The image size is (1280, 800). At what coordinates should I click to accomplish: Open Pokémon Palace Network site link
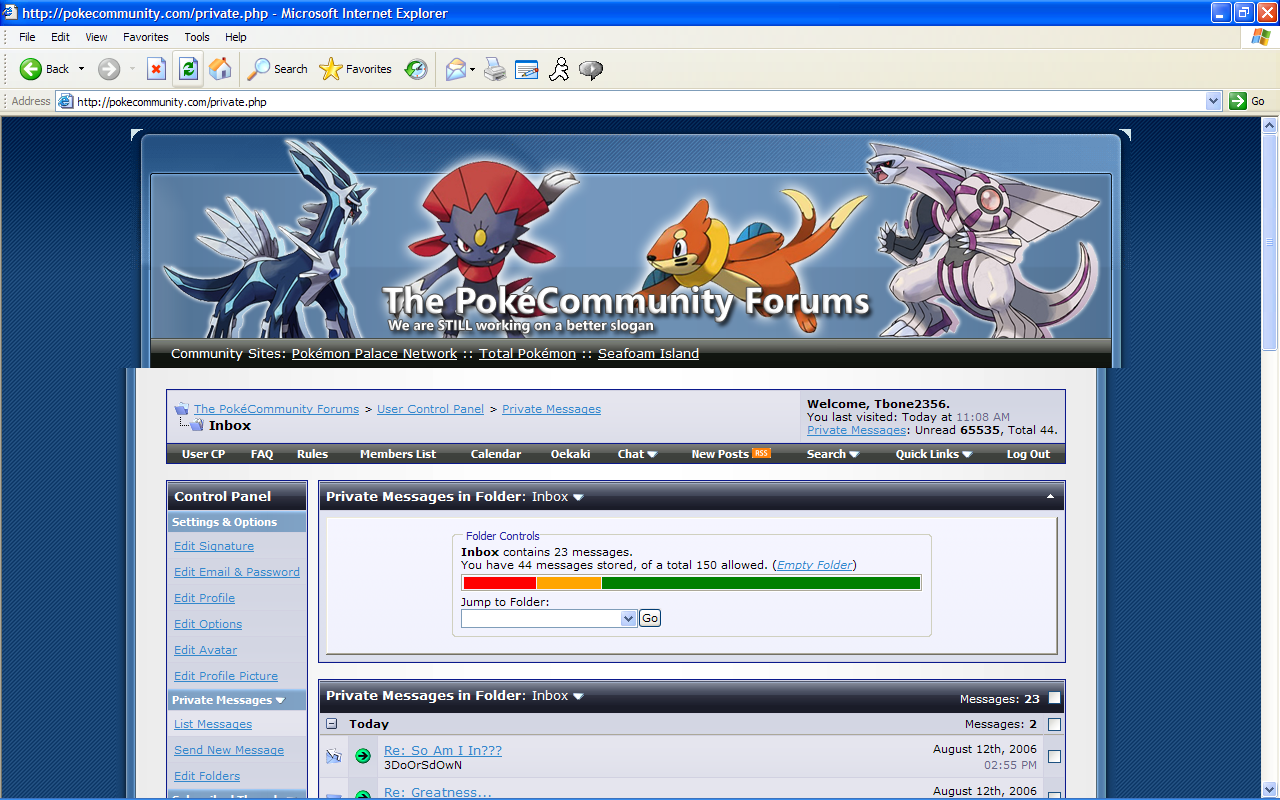pyautogui.click(x=374, y=354)
